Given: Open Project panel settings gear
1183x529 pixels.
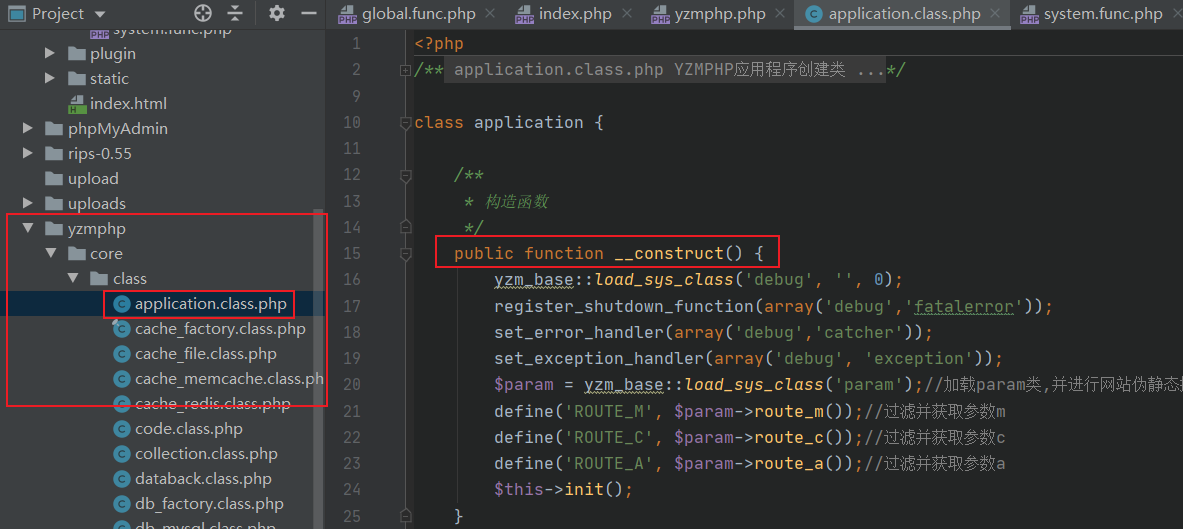Looking at the screenshot, I should tap(277, 13).
